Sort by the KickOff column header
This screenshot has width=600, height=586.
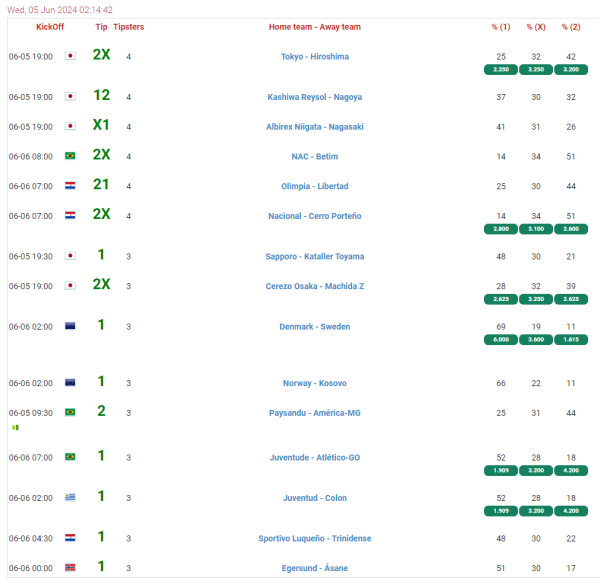tap(50, 27)
